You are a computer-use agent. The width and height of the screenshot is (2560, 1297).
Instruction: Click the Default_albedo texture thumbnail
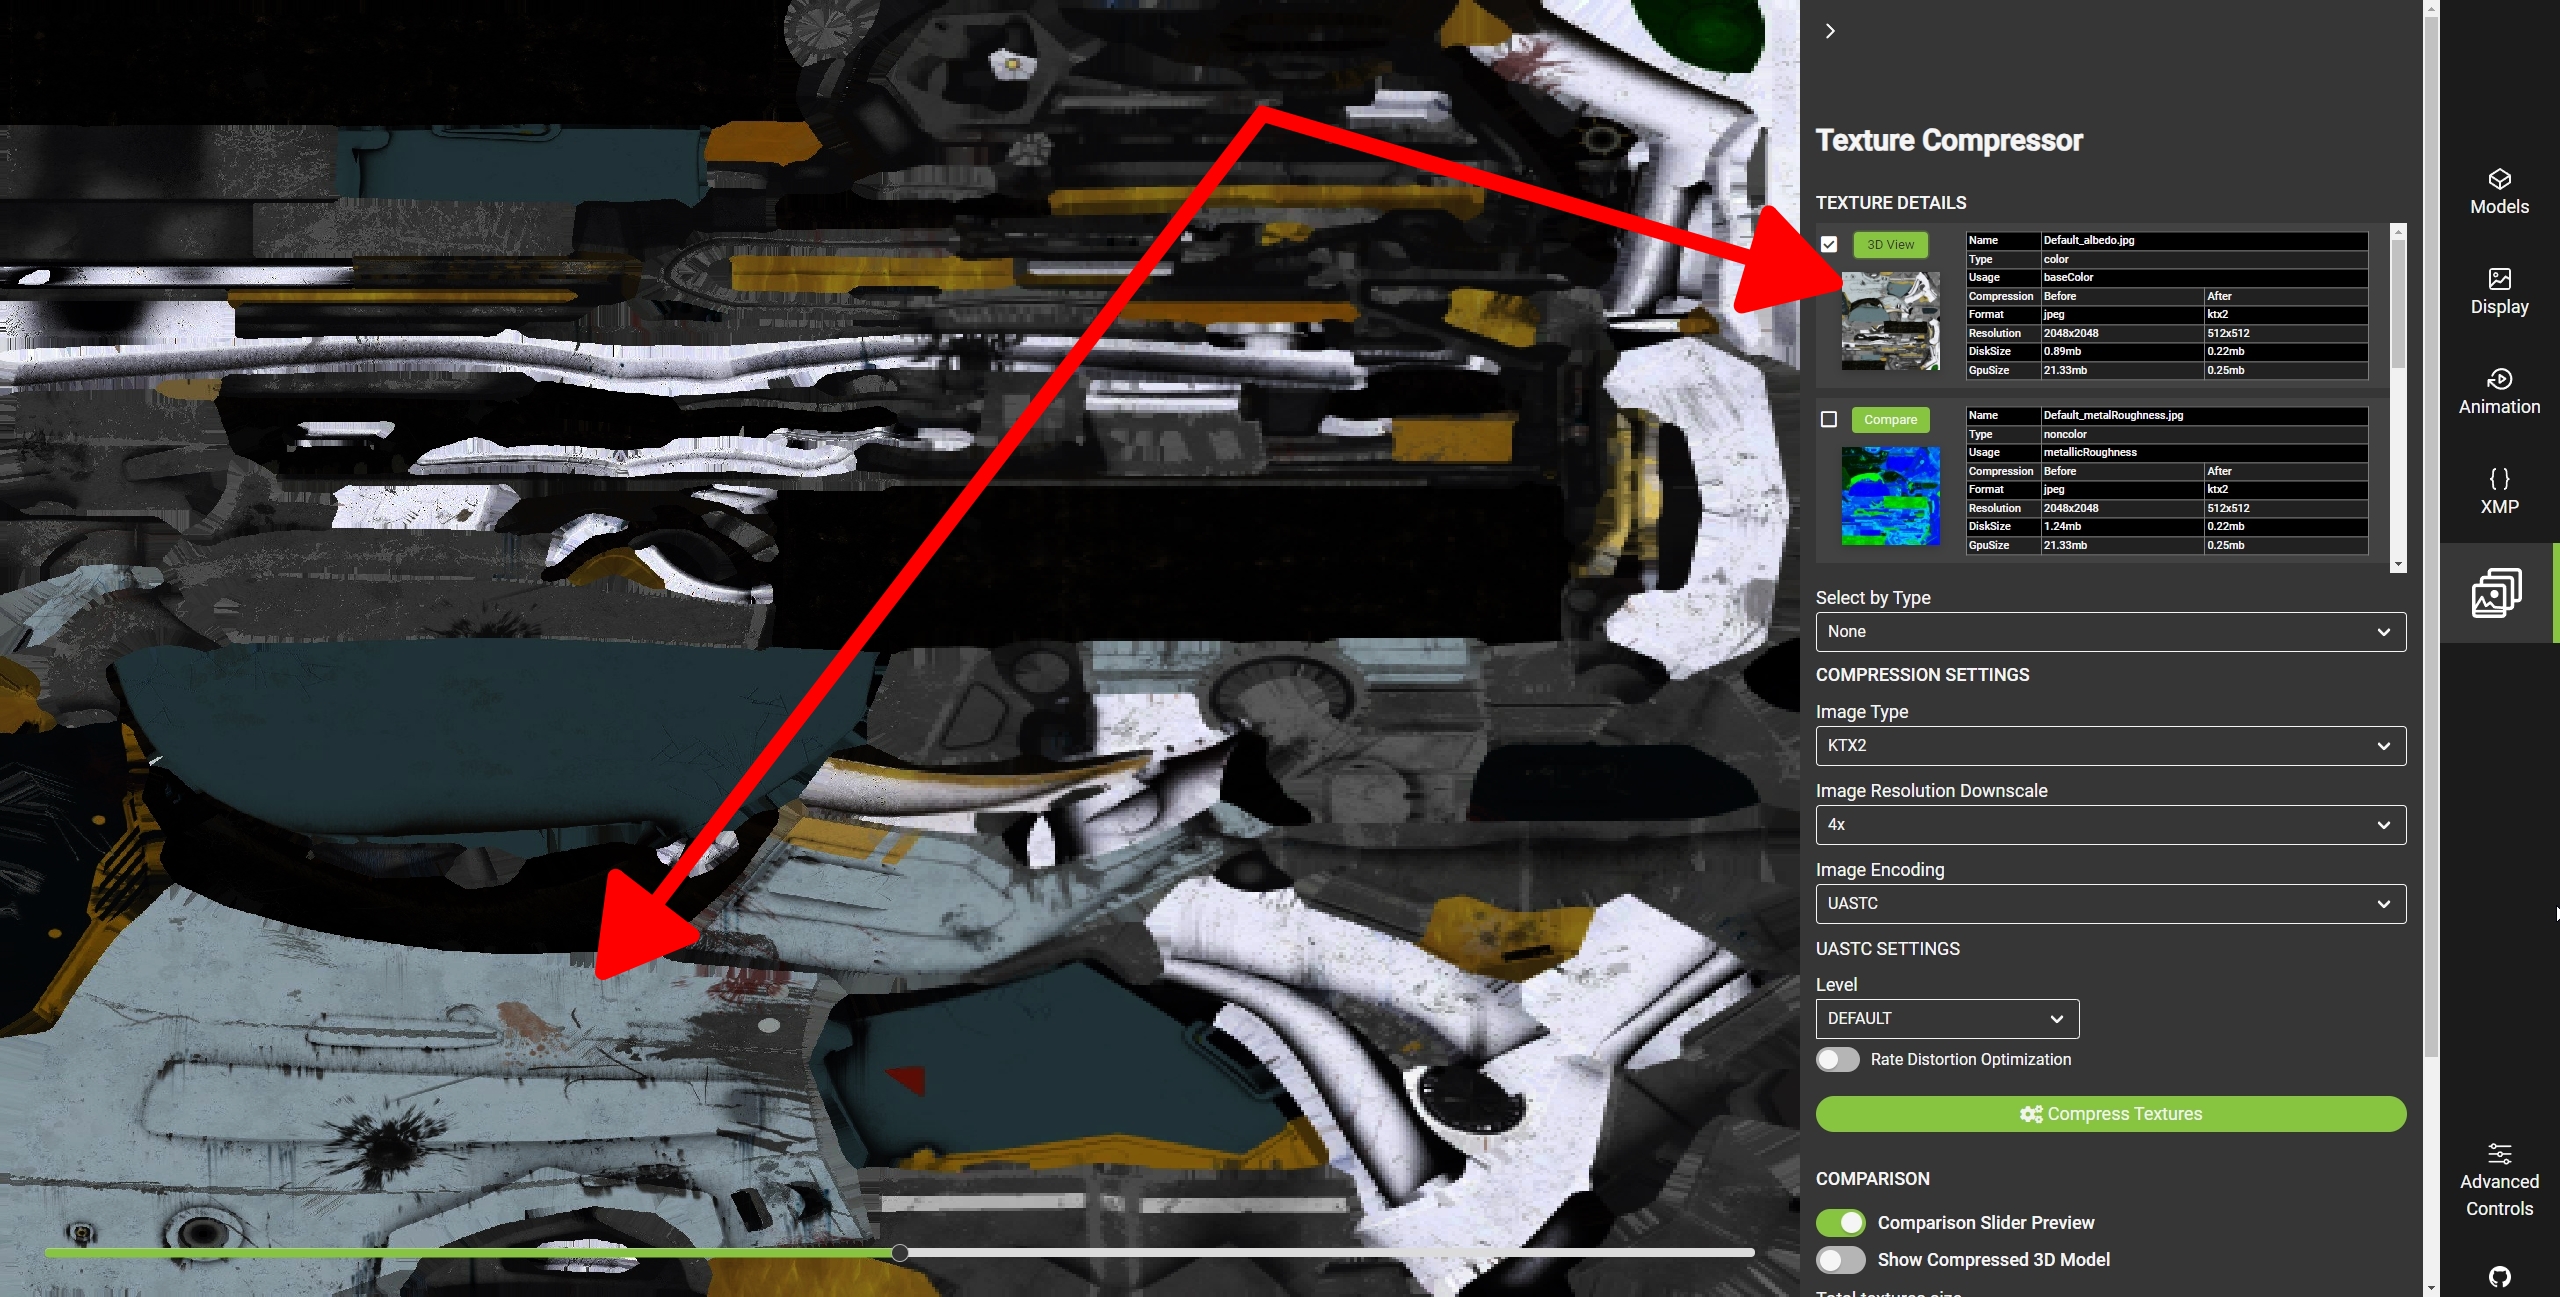1889,321
